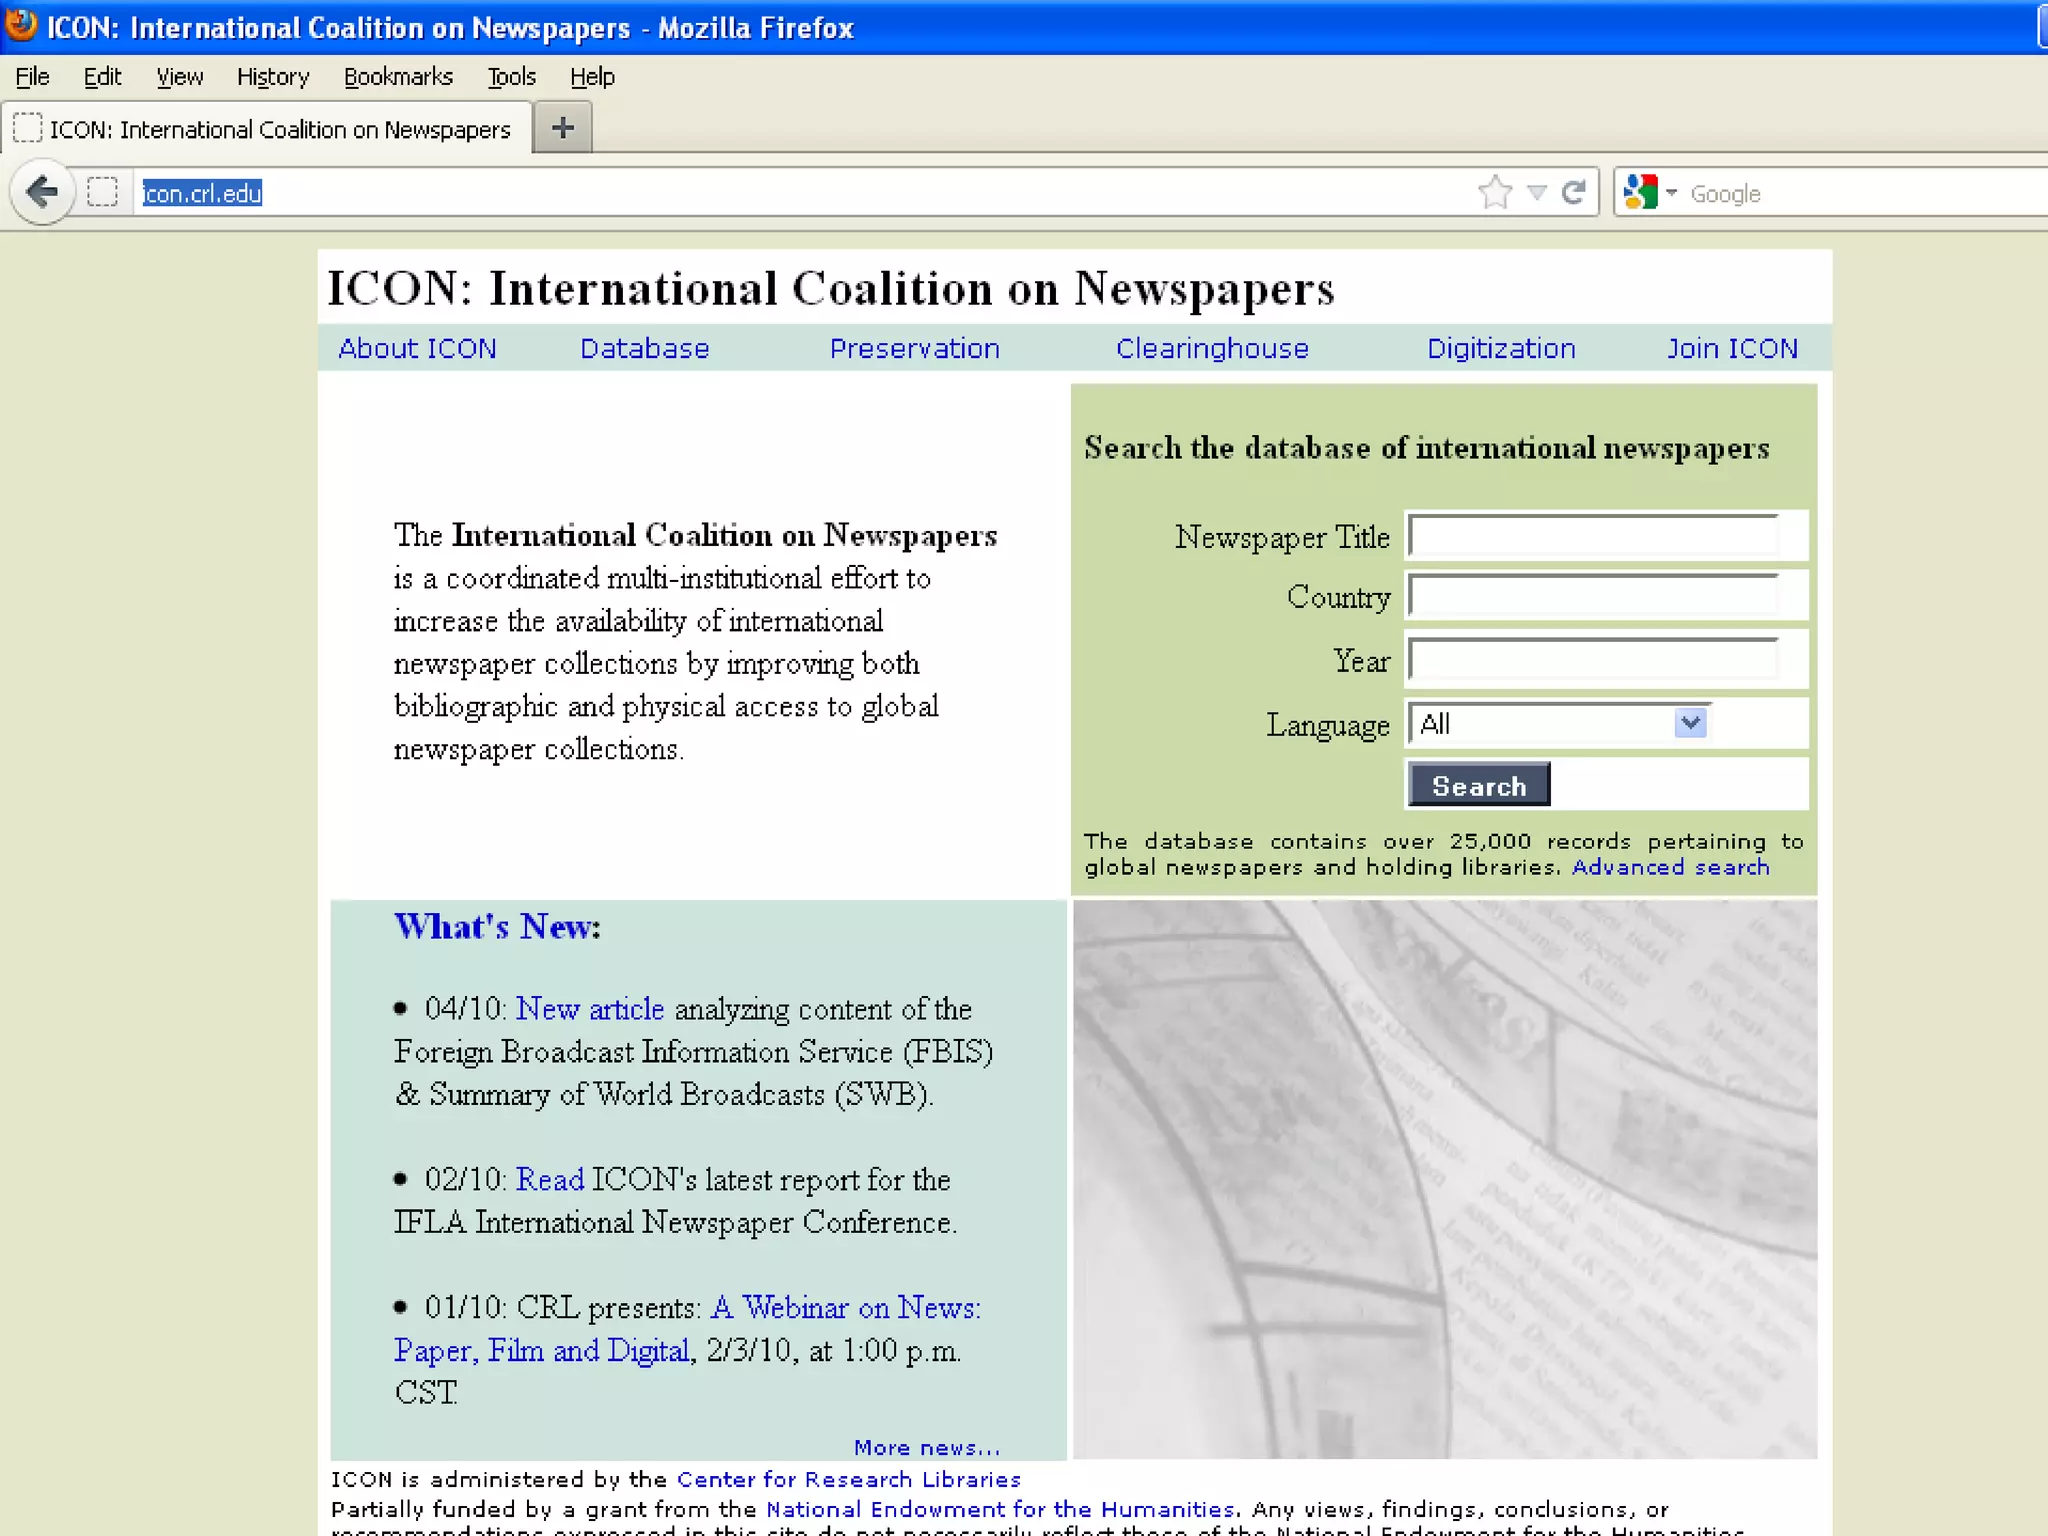Click the Firefox logo in title bar
The image size is (2048, 1536).
tap(20, 25)
